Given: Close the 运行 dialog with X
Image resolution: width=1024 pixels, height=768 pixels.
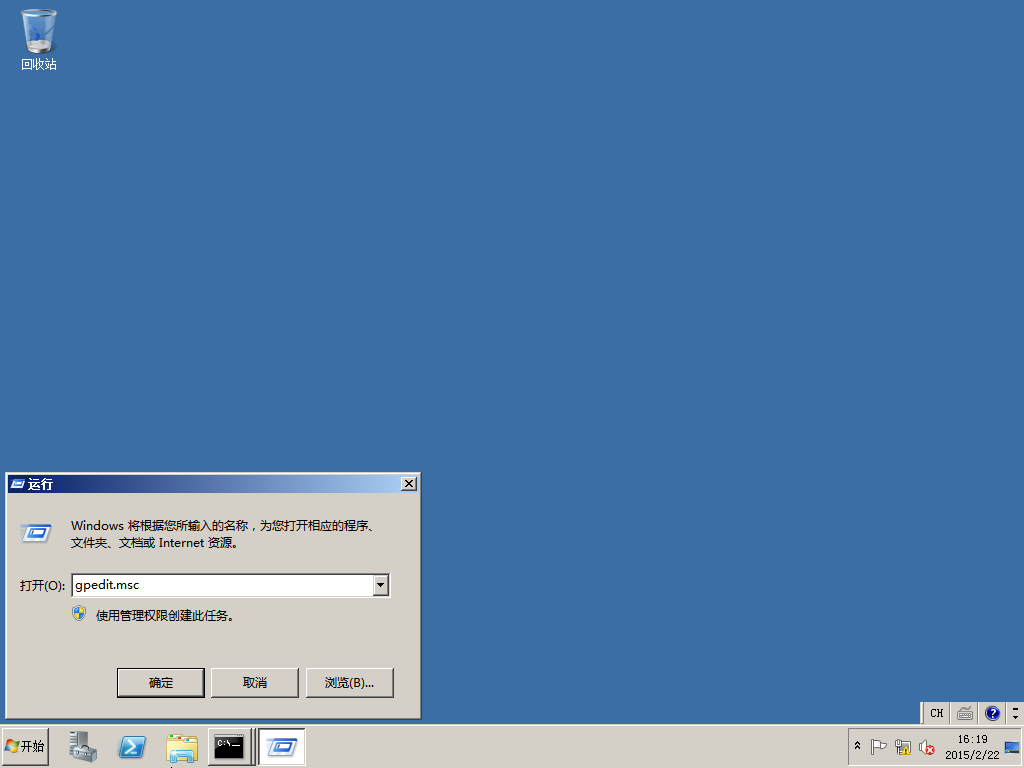Looking at the screenshot, I should tap(409, 483).
